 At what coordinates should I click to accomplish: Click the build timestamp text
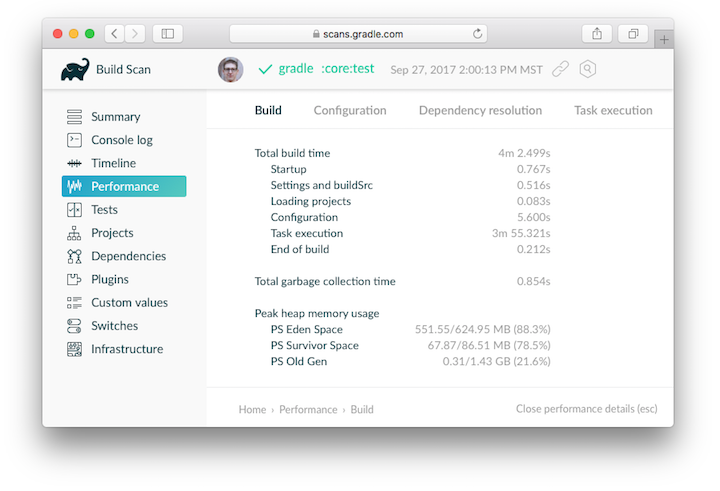[466, 70]
